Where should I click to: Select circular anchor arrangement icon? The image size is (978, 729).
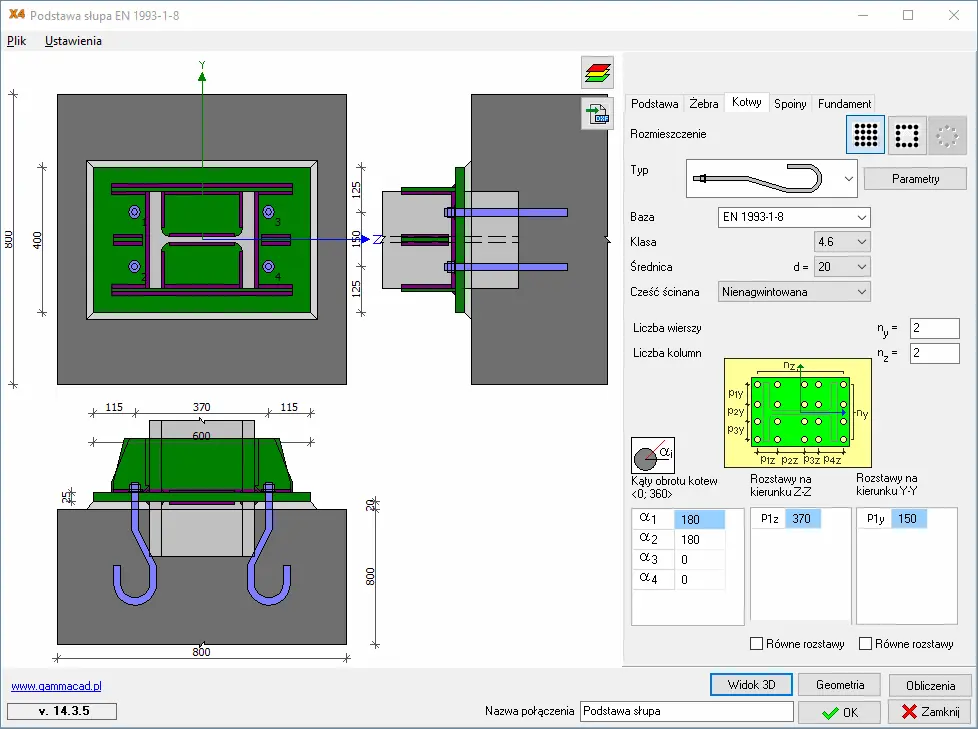[x=947, y=135]
